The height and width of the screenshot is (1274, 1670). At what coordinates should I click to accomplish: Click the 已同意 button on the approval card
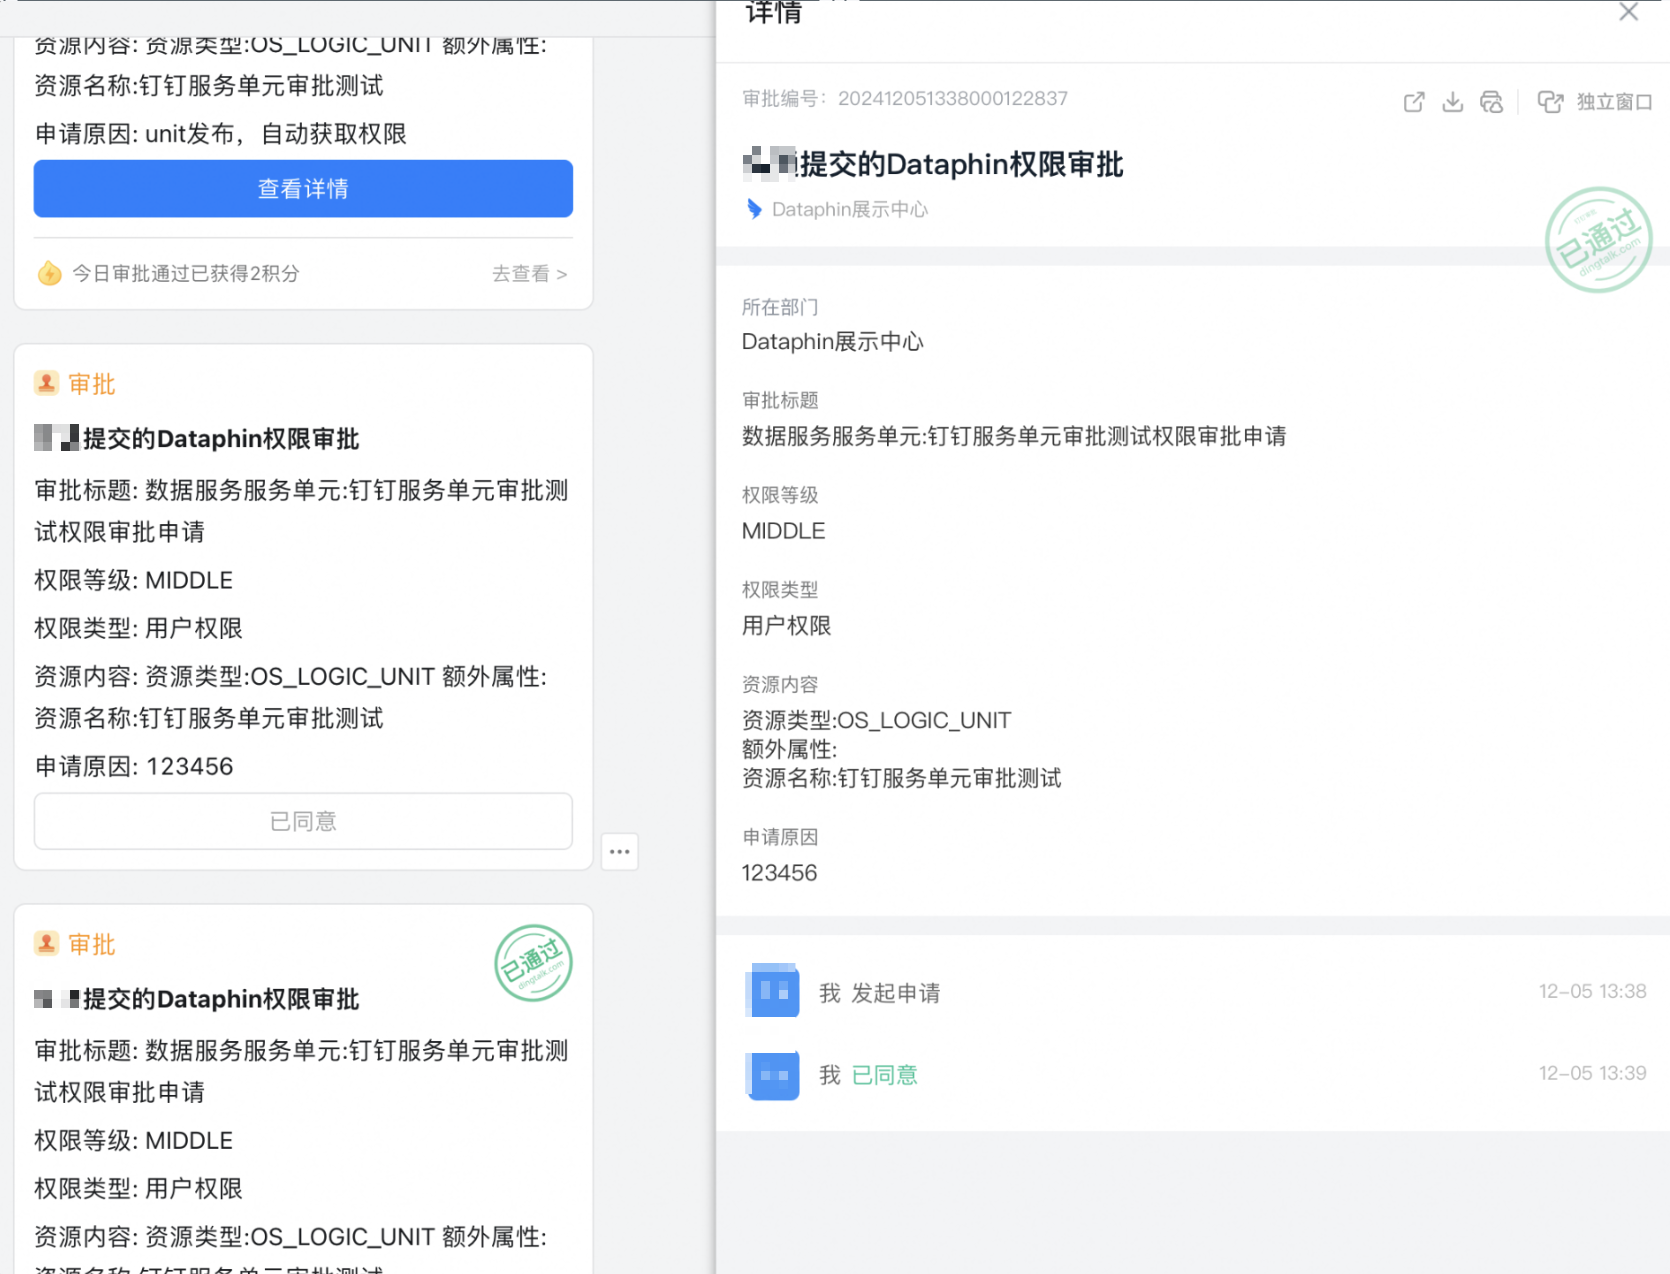303,821
